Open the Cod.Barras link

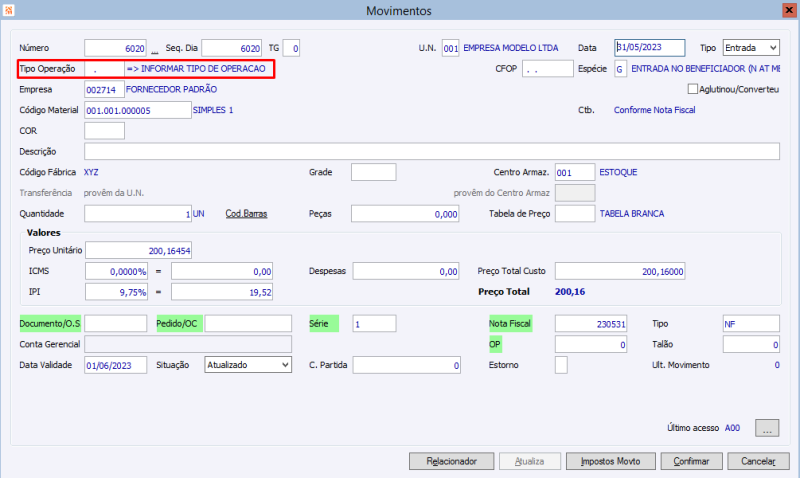pyautogui.click(x=246, y=214)
